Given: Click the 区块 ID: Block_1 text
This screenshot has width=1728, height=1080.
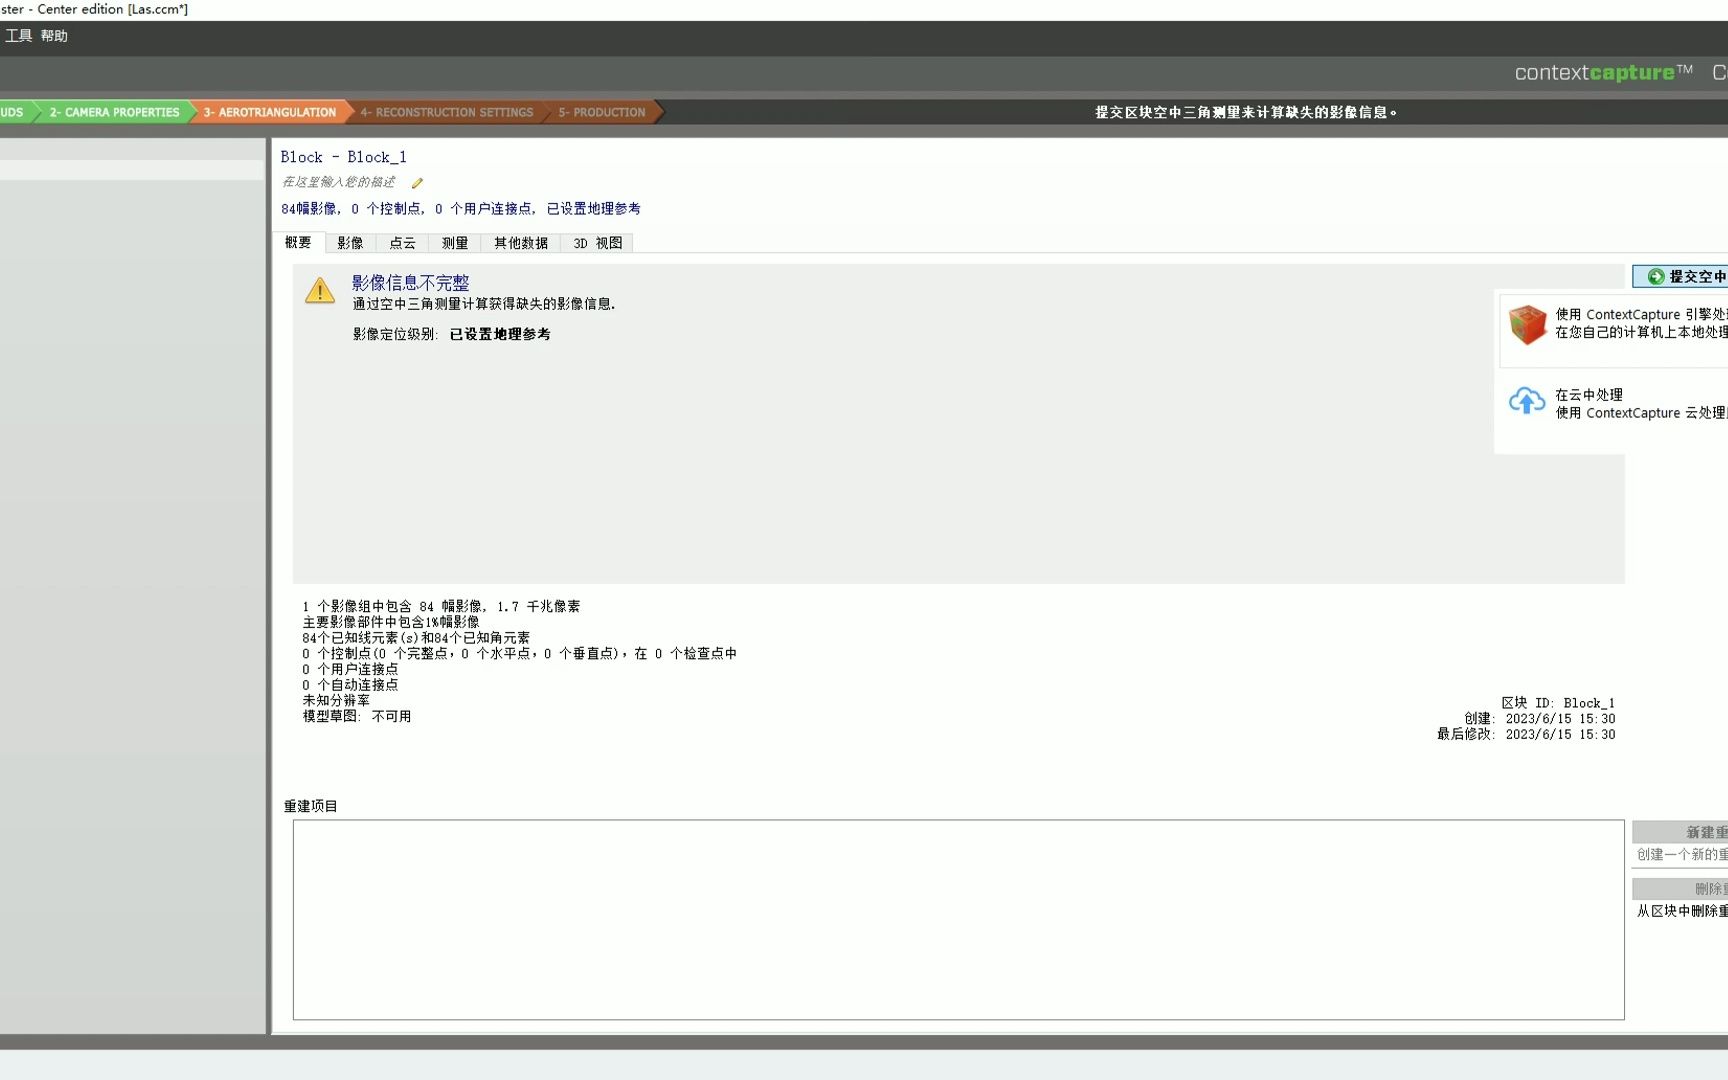Looking at the screenshot, I should pyautogui.click(x=1558, y=703).
